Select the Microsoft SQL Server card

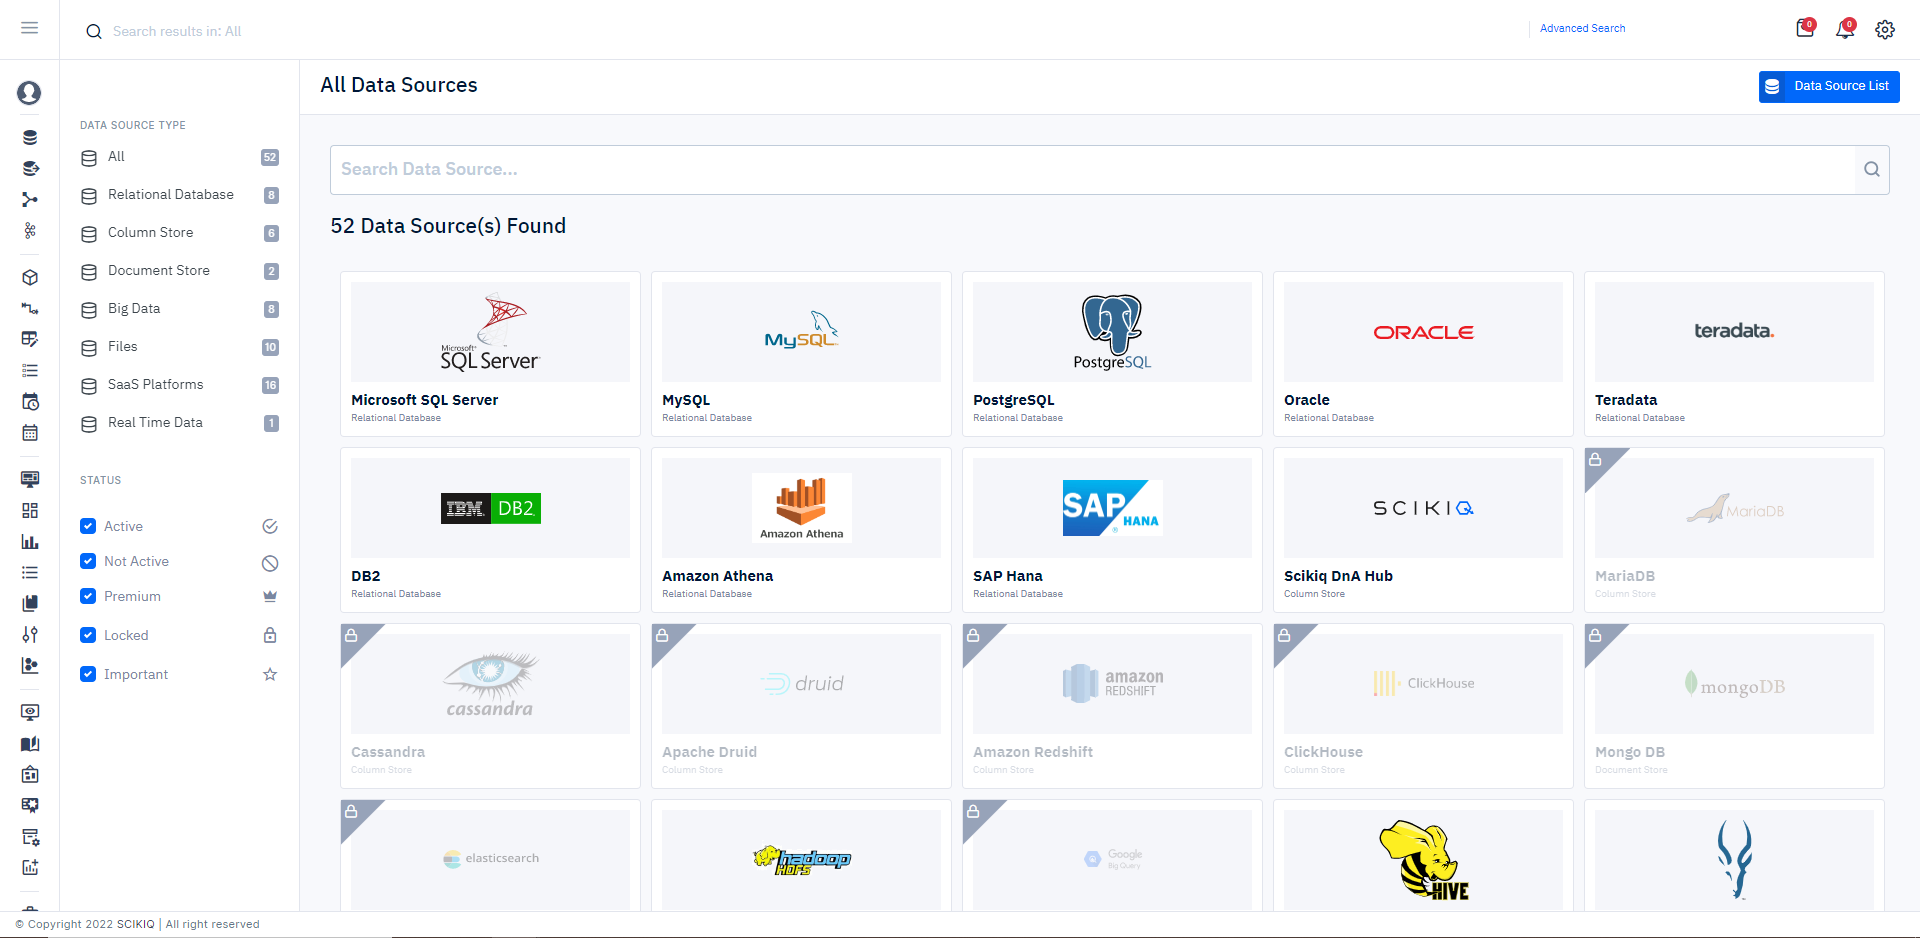[x=490, y=354]
